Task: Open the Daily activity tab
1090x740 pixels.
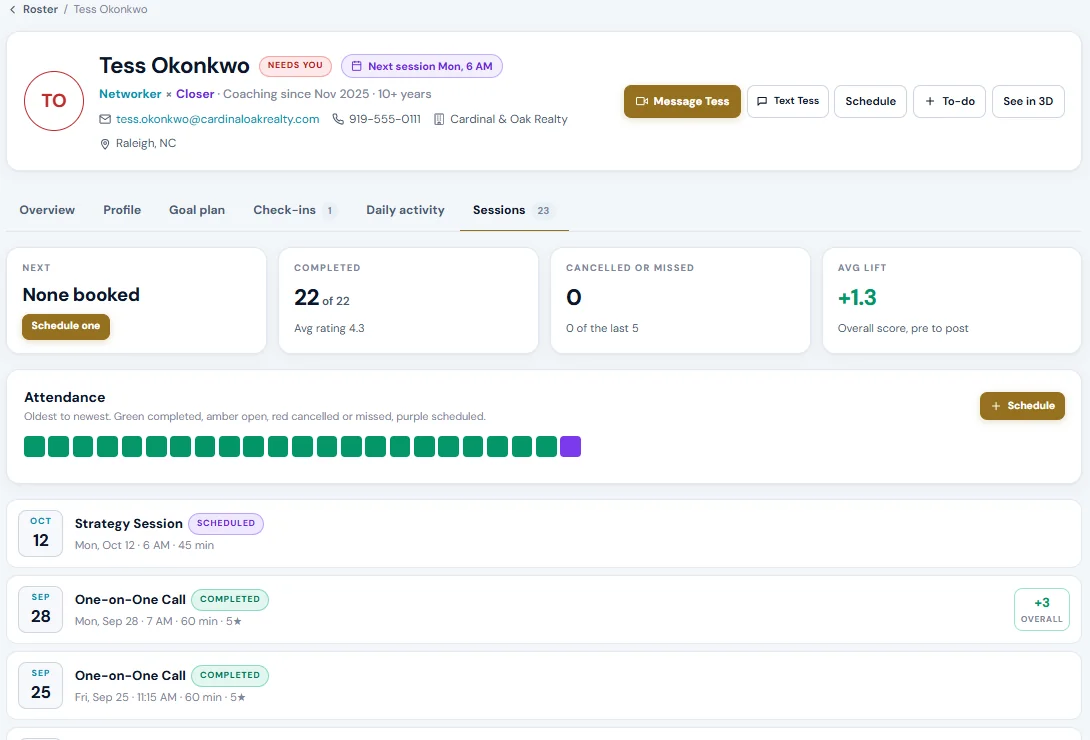Action: [x=405, y=210]
